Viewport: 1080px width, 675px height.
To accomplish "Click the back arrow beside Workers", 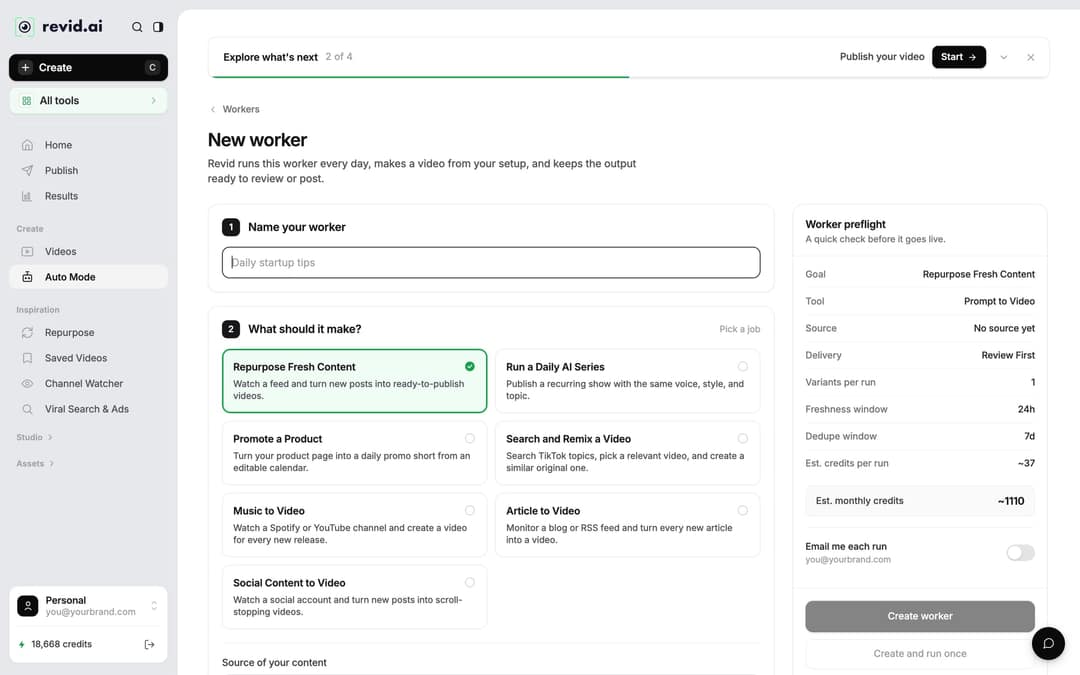I will (213, 110).
